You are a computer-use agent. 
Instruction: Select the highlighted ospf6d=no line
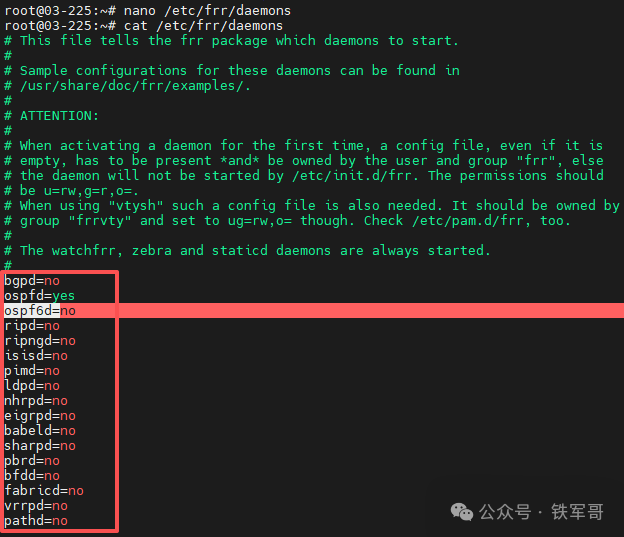coord(40,311)
